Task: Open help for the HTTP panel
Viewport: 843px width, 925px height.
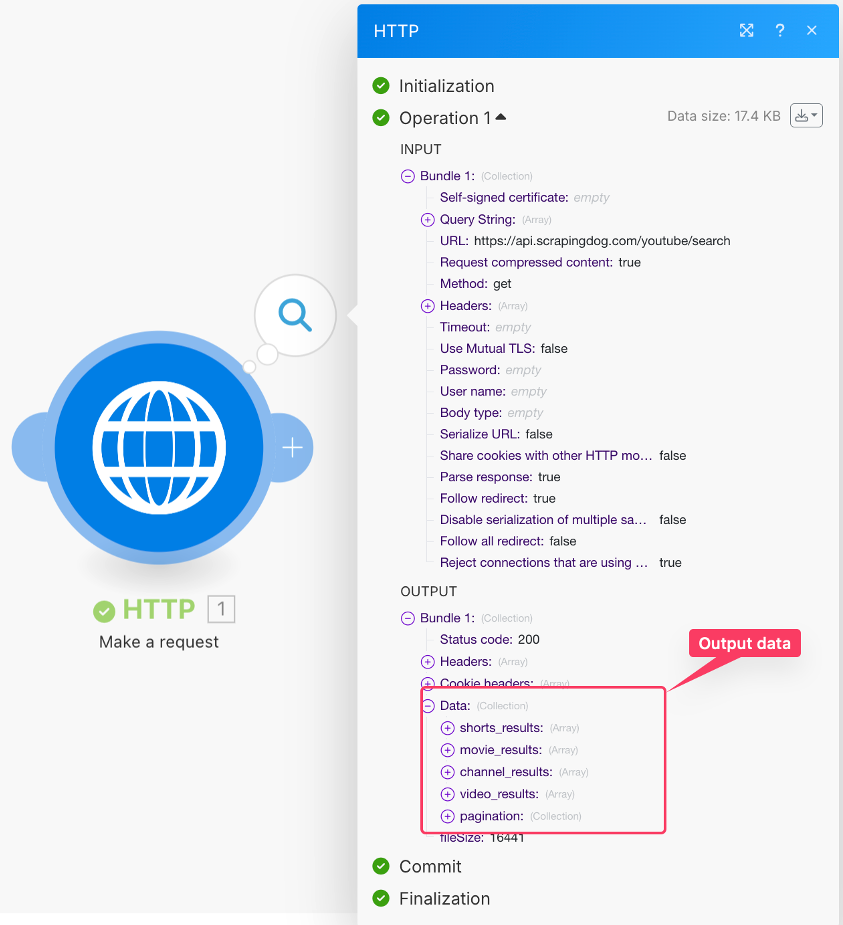Action: pos(780,31)
